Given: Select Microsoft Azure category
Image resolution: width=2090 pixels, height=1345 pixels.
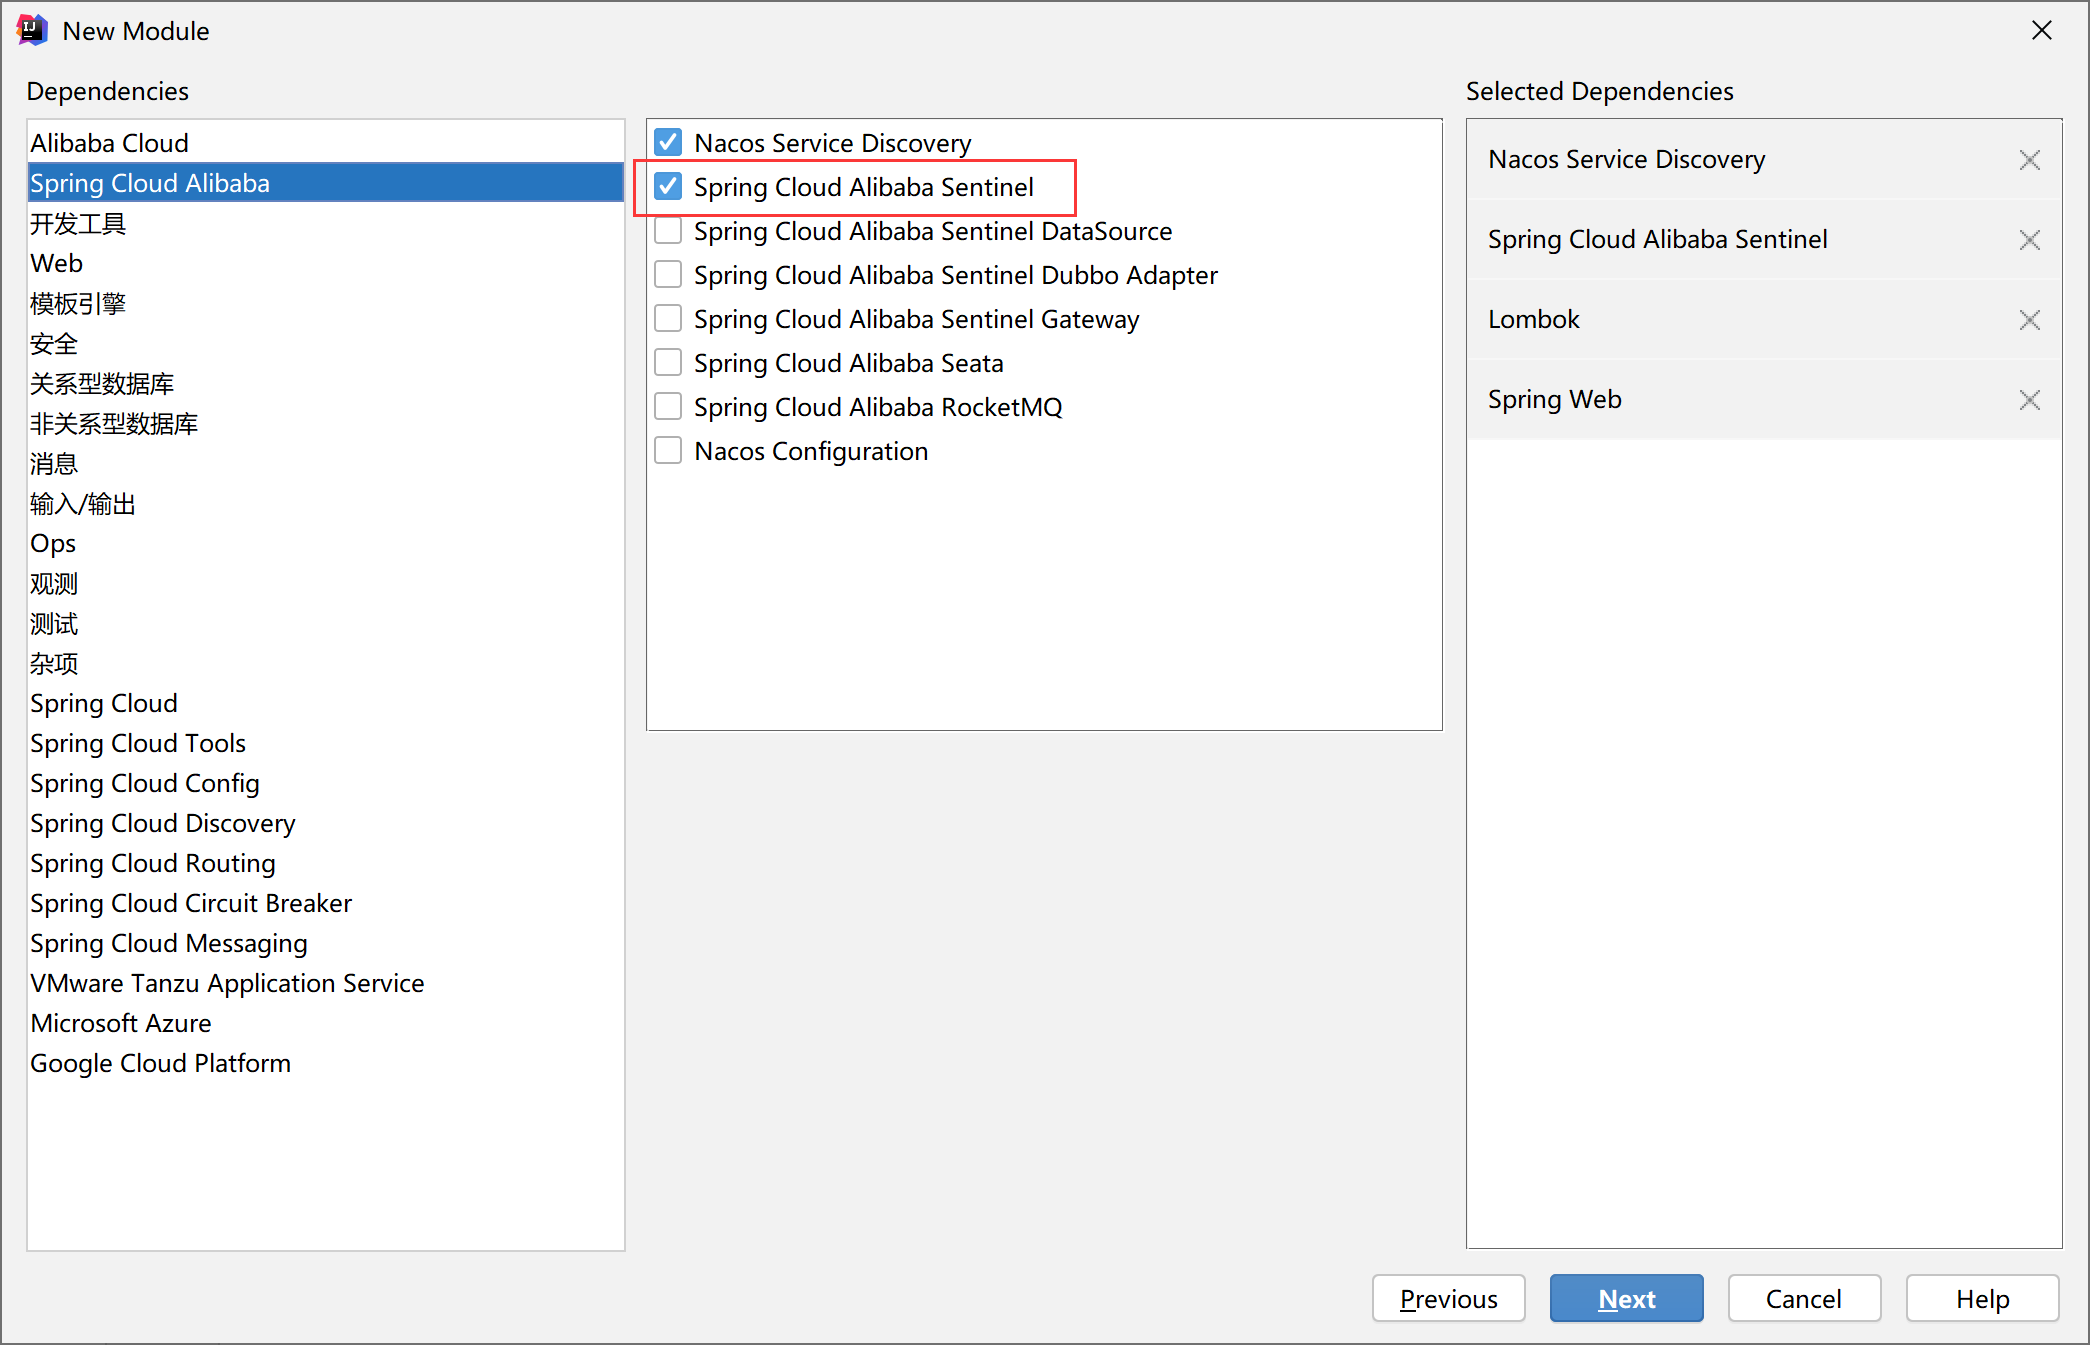Looking at the screenshot, I should pos(325,1023).
